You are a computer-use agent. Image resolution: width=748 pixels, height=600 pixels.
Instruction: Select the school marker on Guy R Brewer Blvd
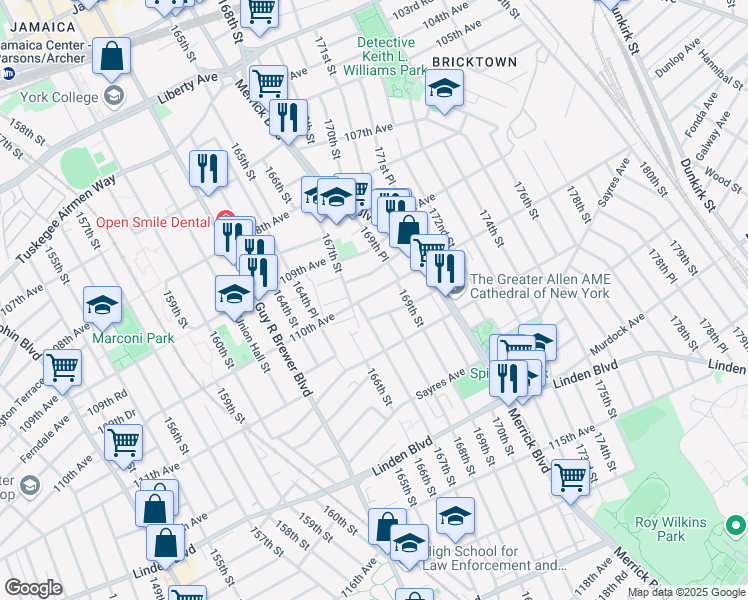(x=234, y=293)
